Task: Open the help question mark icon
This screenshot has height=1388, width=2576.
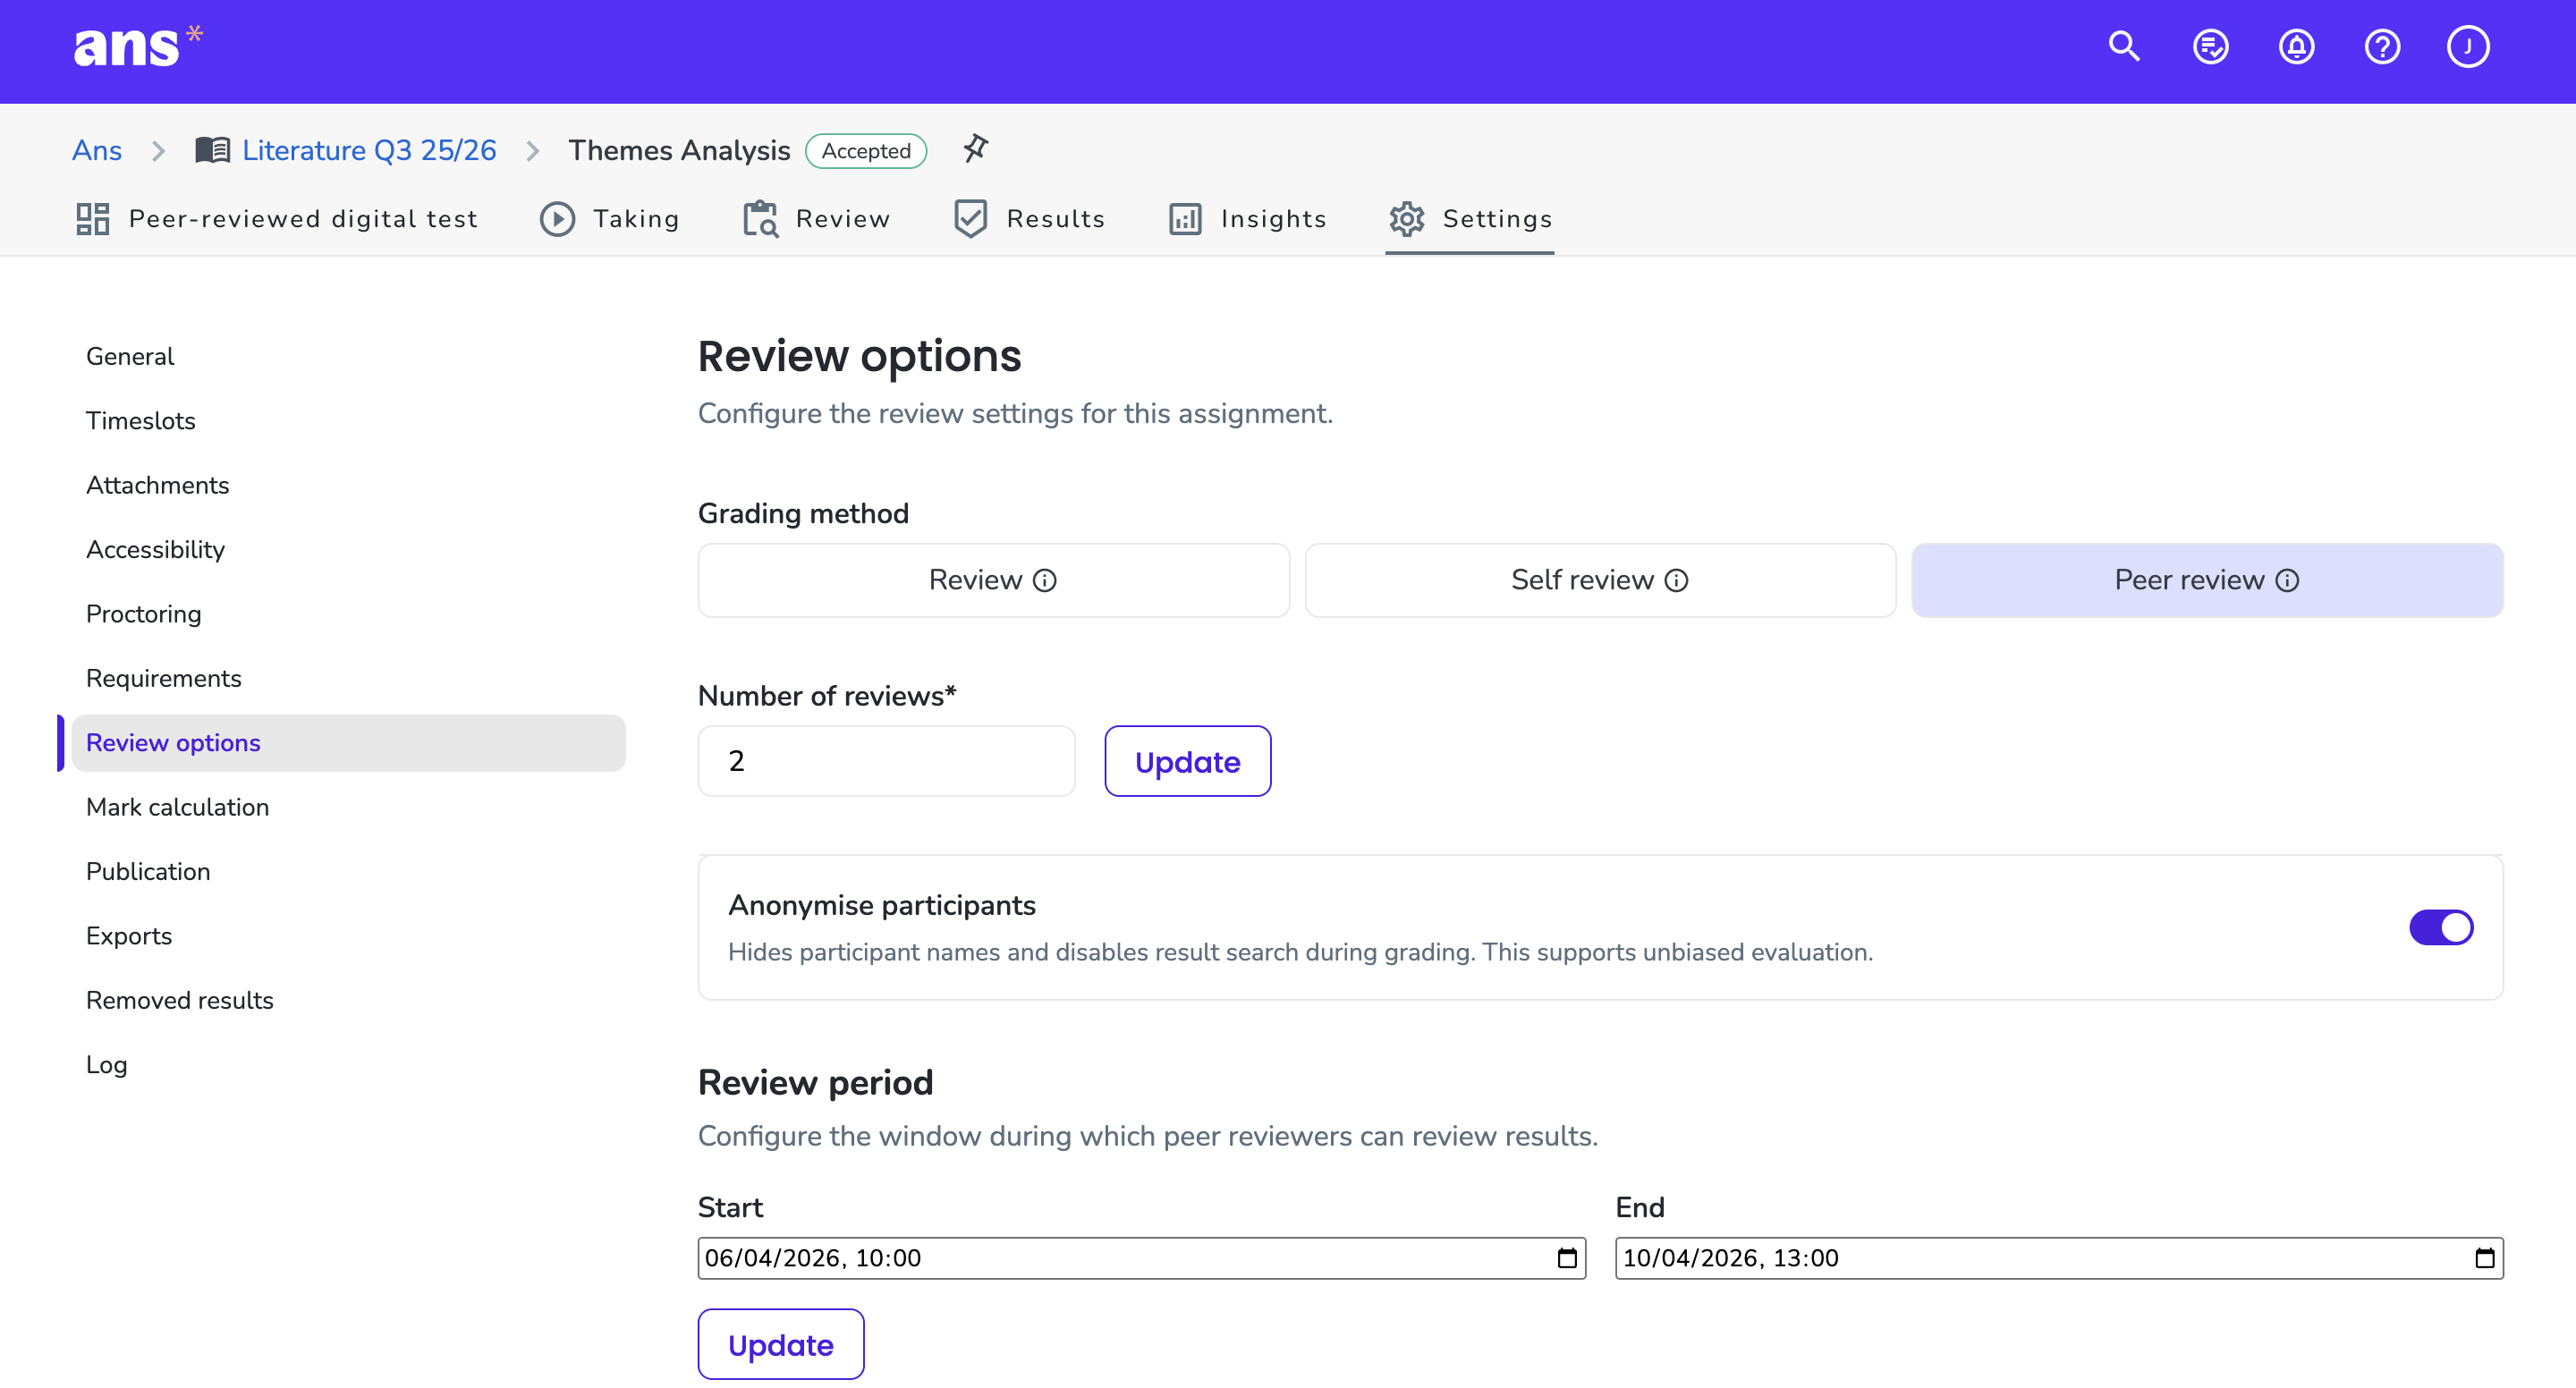Action: (2382, 46)
